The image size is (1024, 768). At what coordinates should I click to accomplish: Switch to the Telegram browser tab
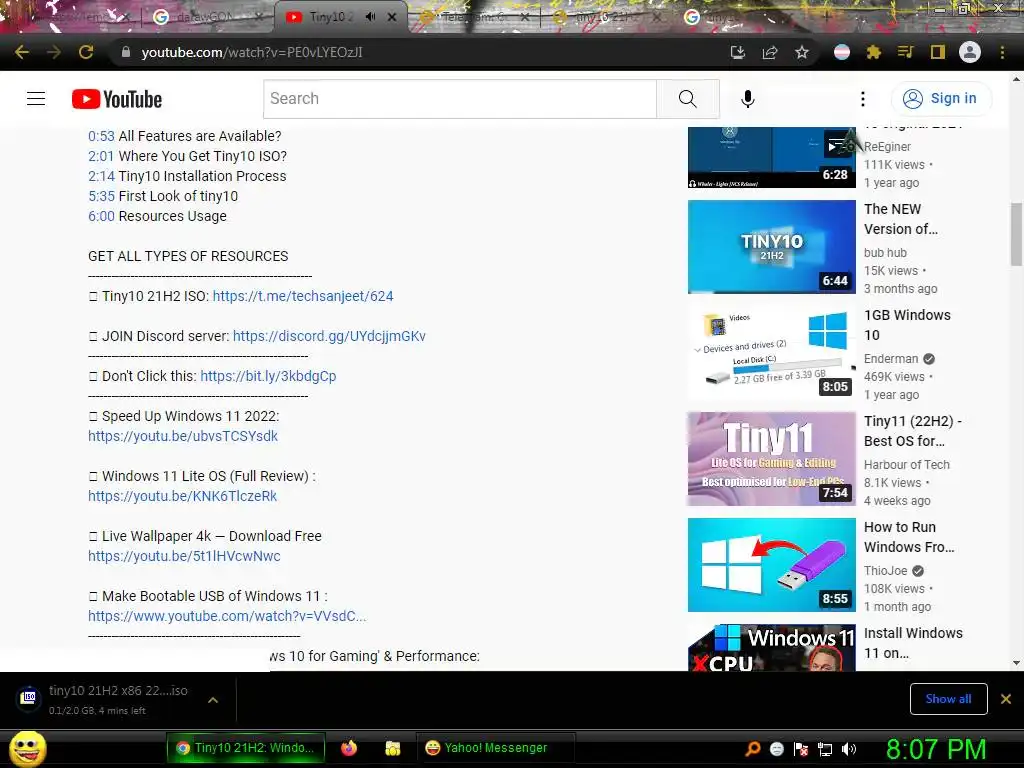click(475, 17)
